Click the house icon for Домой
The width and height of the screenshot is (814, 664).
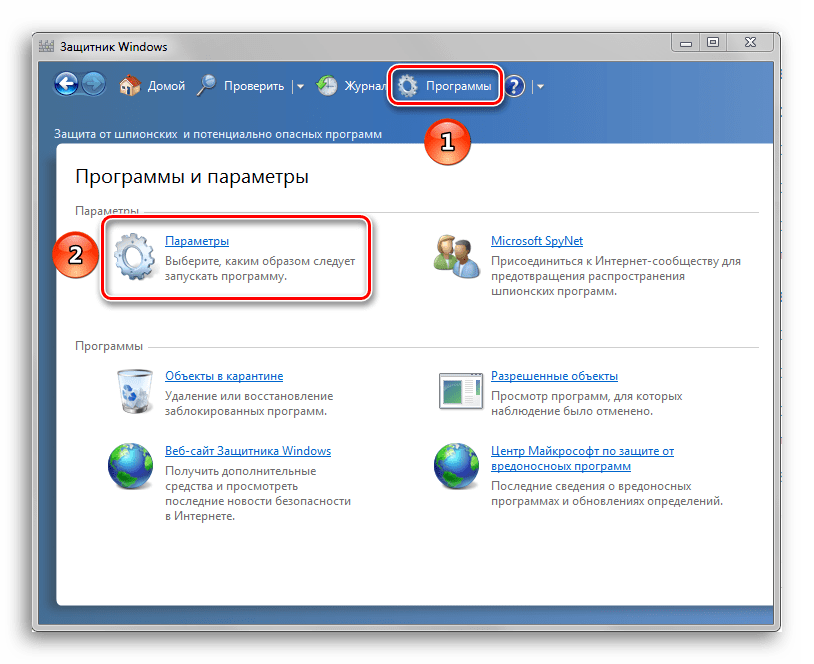pyautogui.click(x=130, y=86)
